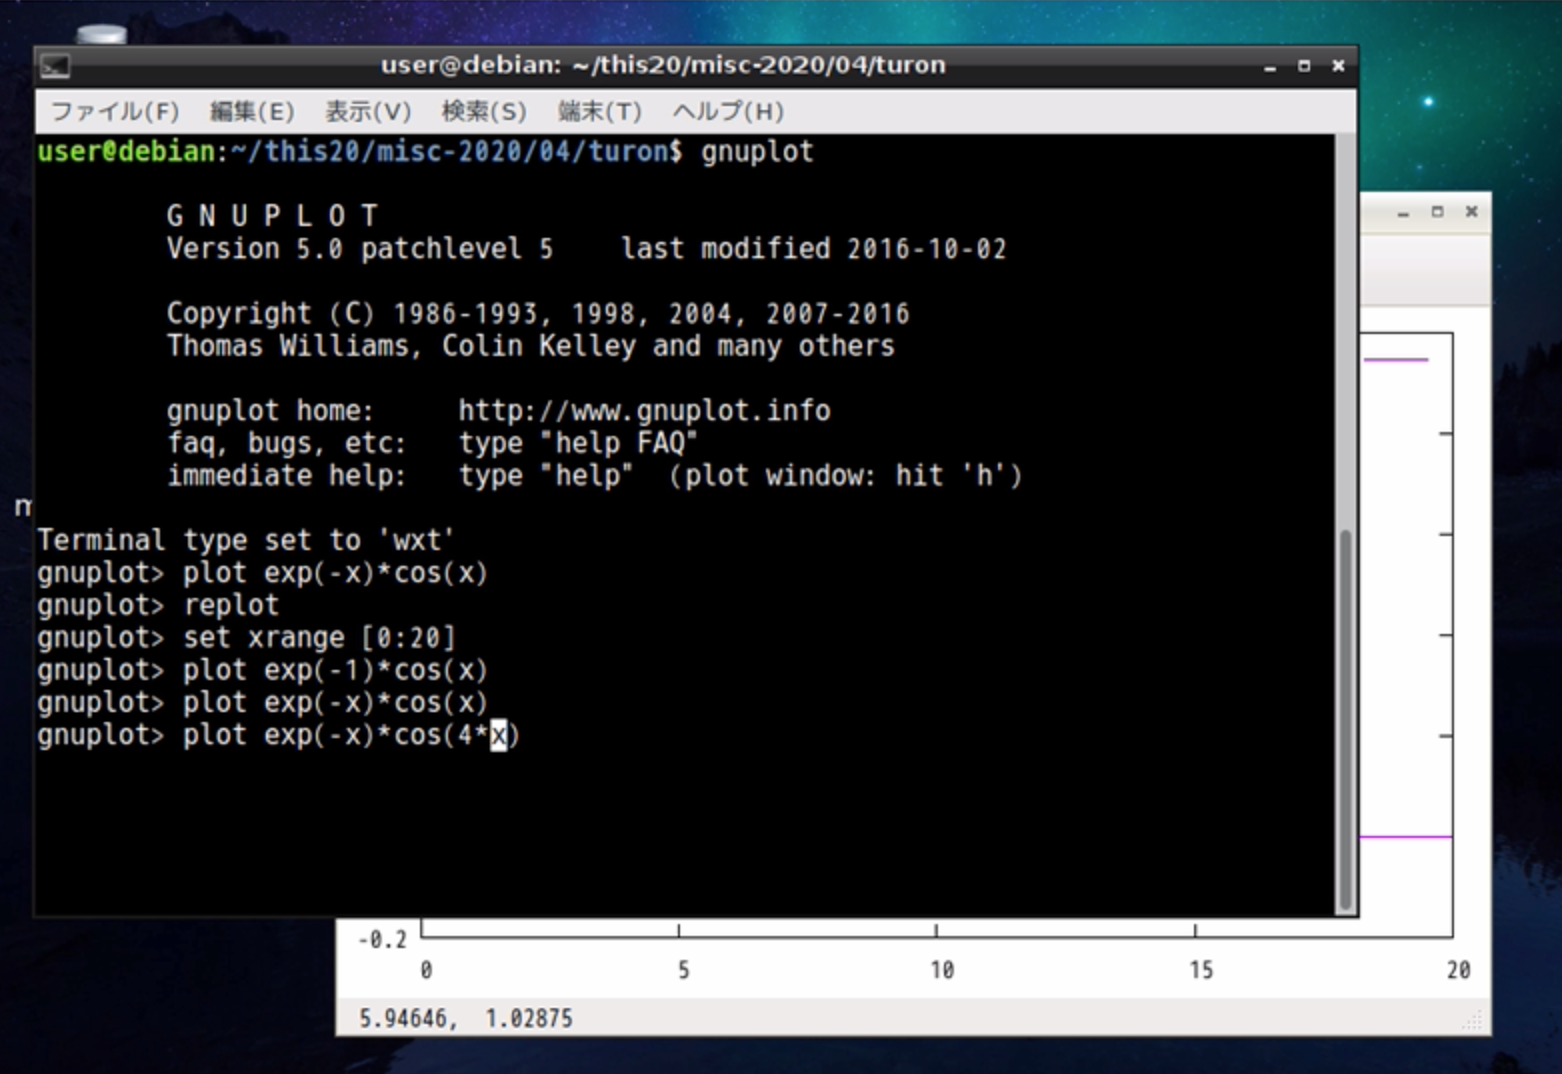Click the 'plot exp(-x)*cos(4*x)' current input line
The height and width of the screenshot is (1074, 1562).
pyautogui.click(x=278, y=735)
